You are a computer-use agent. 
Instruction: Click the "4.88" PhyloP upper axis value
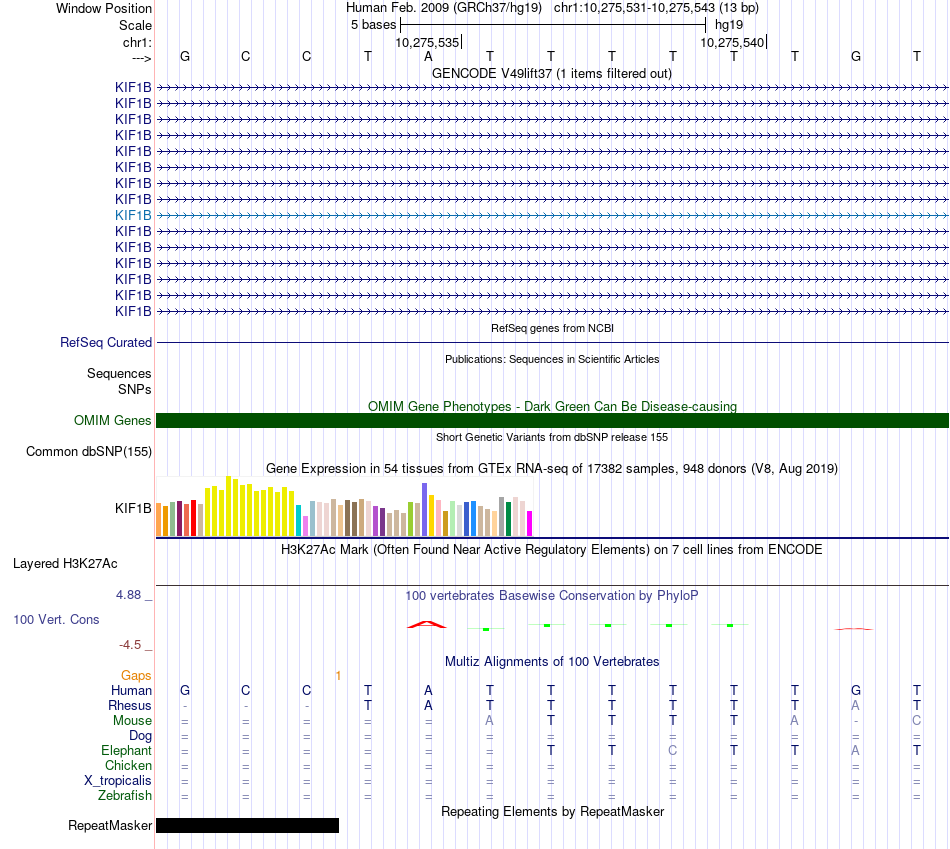[x=128, y=595]
